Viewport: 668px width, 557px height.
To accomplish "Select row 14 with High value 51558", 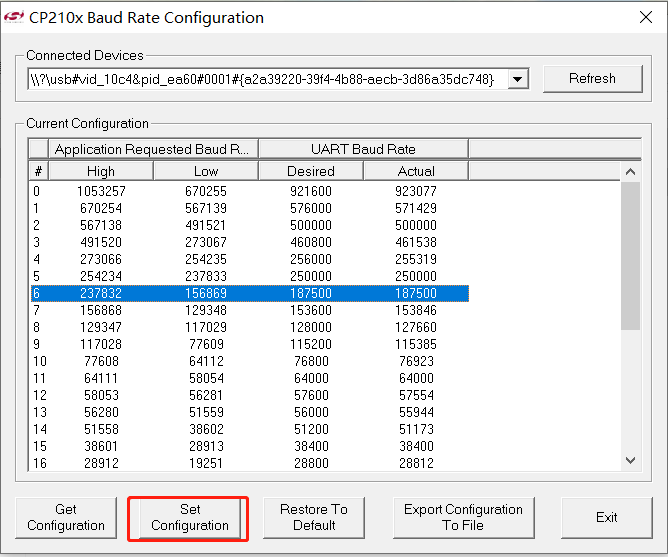I will click(250, 430).
